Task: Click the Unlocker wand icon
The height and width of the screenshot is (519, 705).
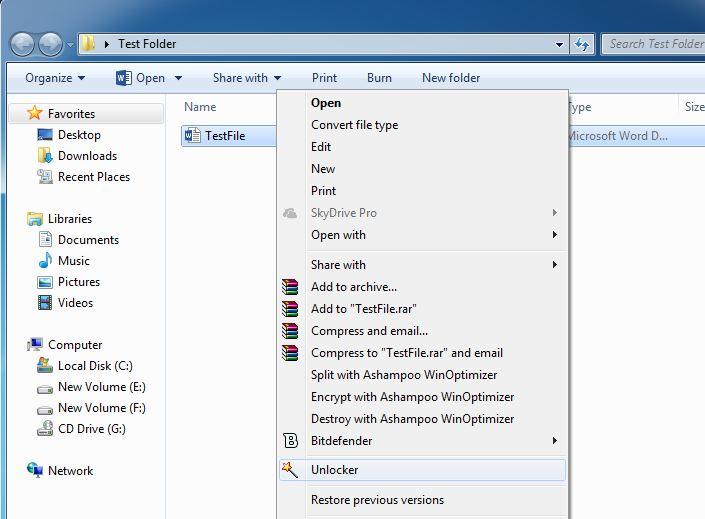Action: tap(290, 470)
